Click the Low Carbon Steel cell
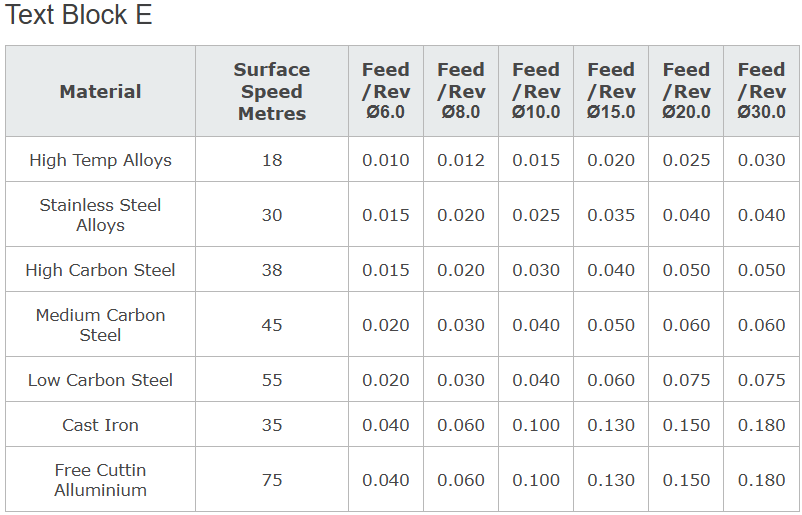 point(100,380)
